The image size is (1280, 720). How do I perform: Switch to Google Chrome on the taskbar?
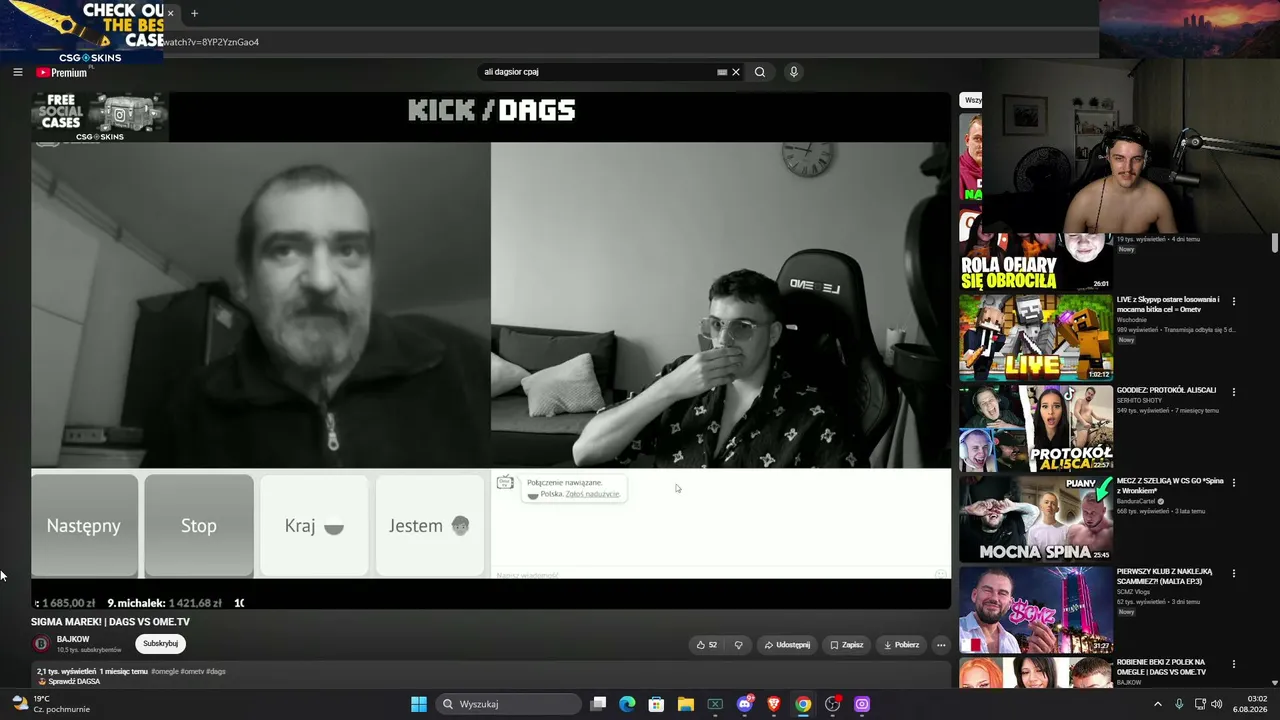[803, 704]
